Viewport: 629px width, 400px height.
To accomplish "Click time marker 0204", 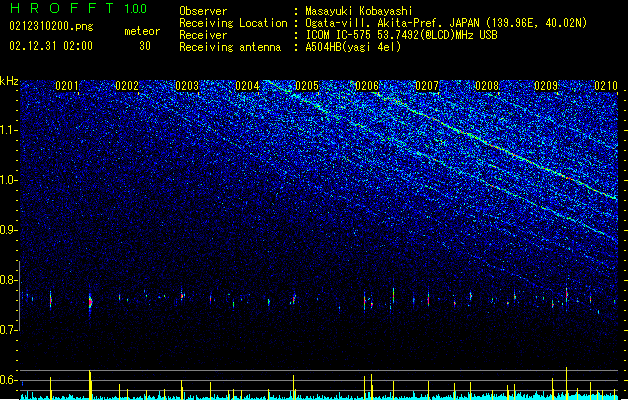I will click(247, 86).
